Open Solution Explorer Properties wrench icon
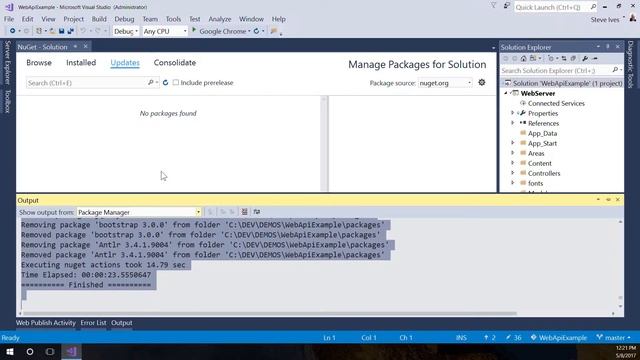640x360 pixels. click(x=585, y=59)
